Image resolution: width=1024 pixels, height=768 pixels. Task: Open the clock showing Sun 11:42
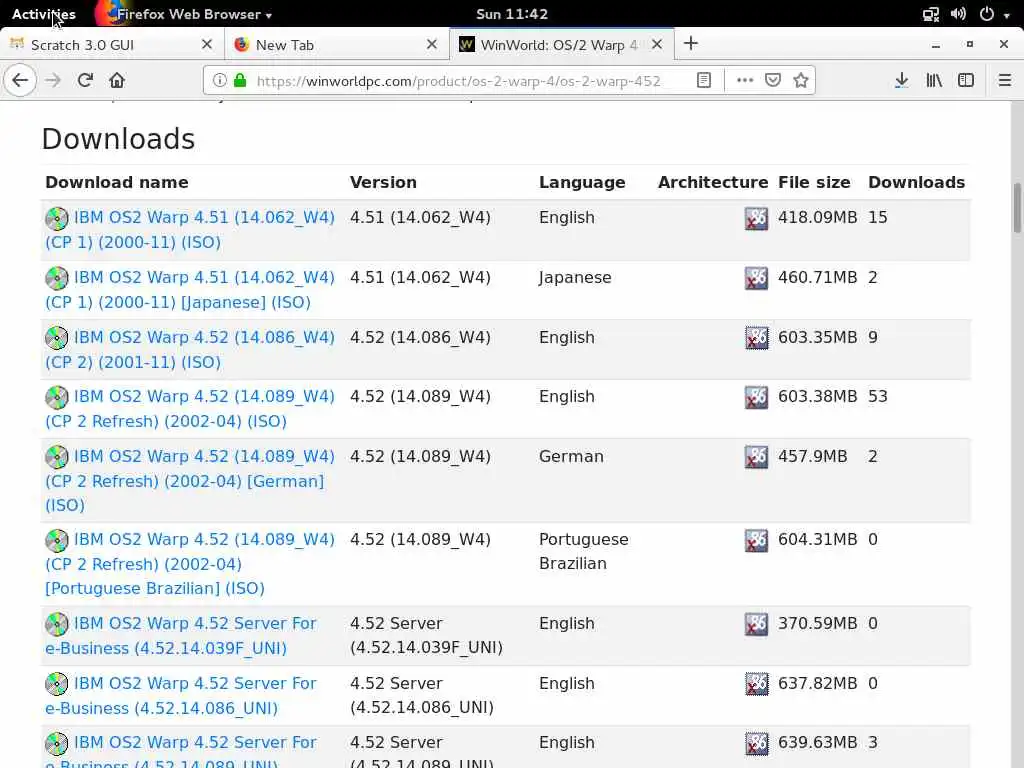(x=512, y=14)
